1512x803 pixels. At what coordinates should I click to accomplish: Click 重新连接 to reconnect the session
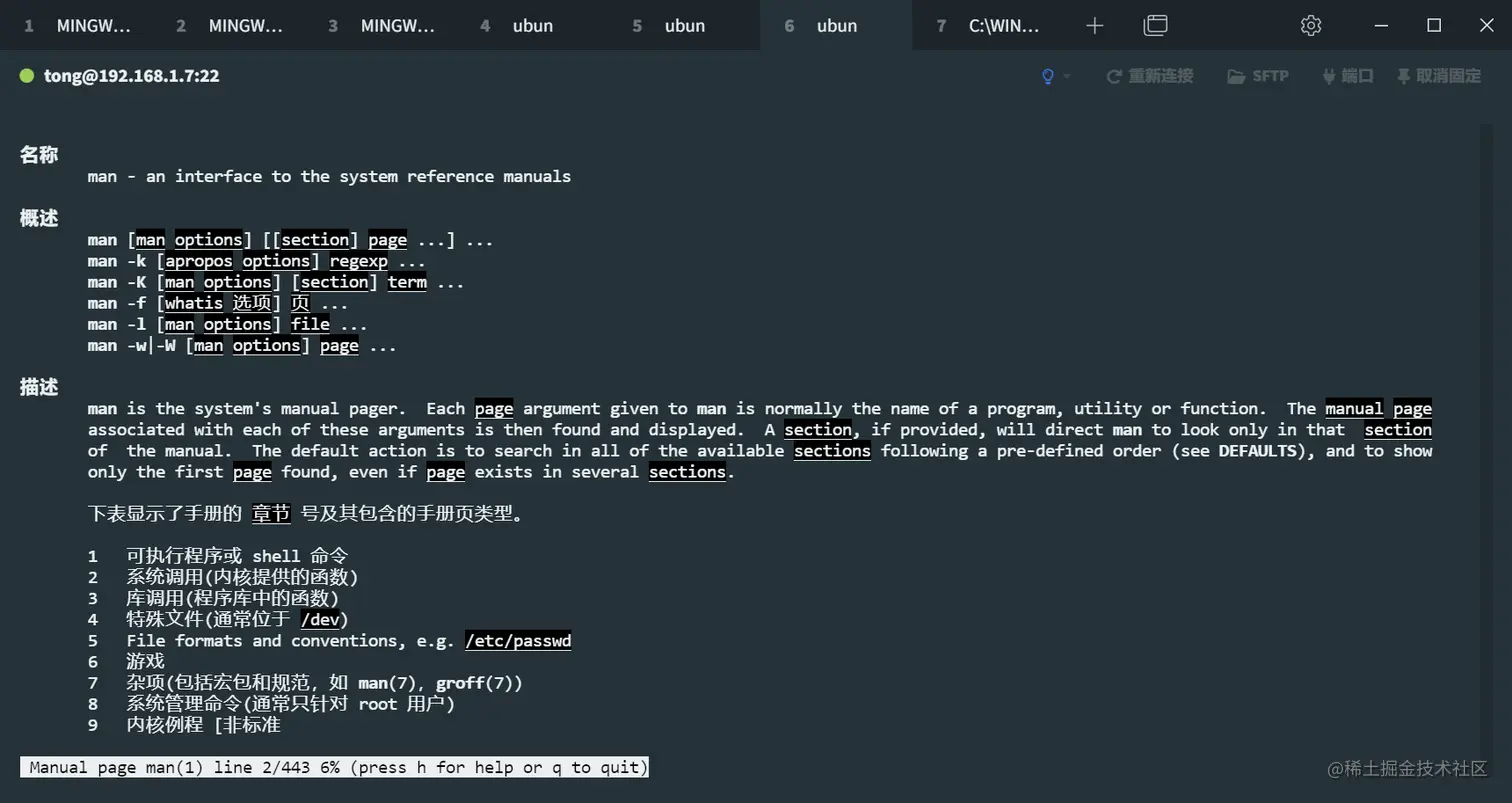point(1150,76)
